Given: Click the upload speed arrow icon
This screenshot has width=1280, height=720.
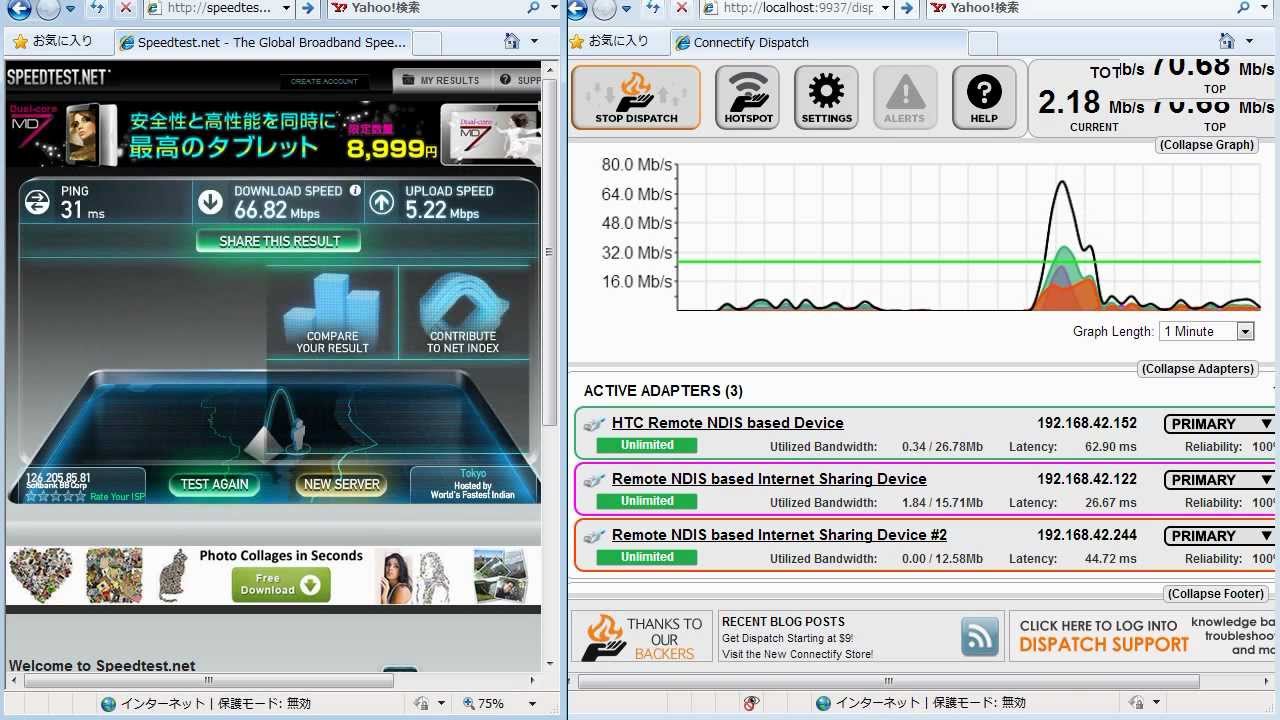Looking at the screenshot, I should pyautogui.click(x=381, y=202).
